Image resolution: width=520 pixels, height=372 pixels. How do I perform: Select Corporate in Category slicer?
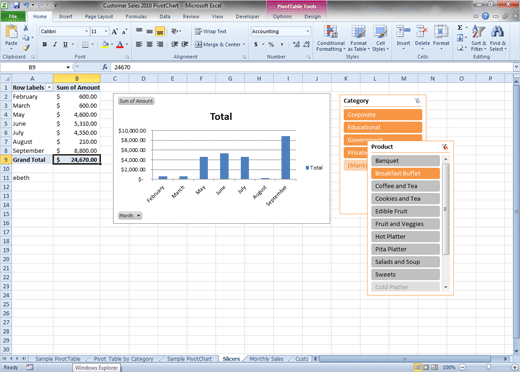(x=383, y=115)
